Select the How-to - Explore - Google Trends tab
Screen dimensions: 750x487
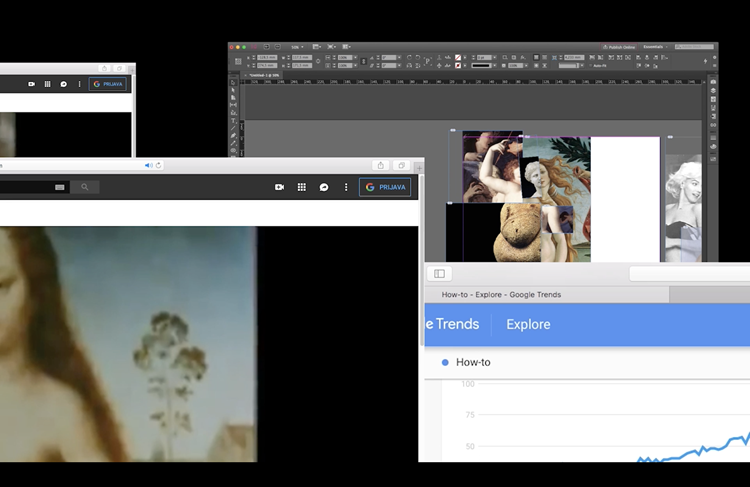coord(501,295)
